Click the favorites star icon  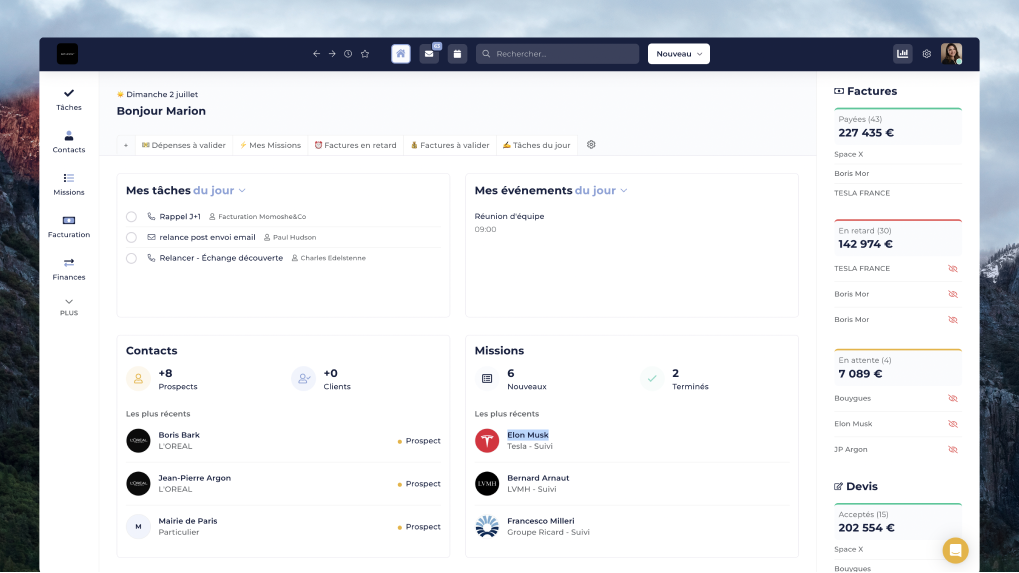click(365, 54)
